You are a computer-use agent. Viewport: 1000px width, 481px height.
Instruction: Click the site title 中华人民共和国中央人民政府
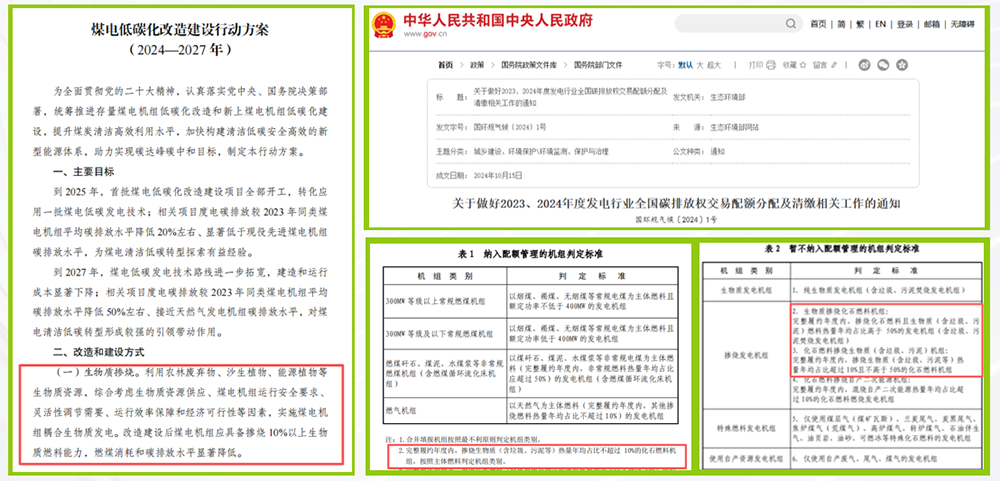point(497,20)
